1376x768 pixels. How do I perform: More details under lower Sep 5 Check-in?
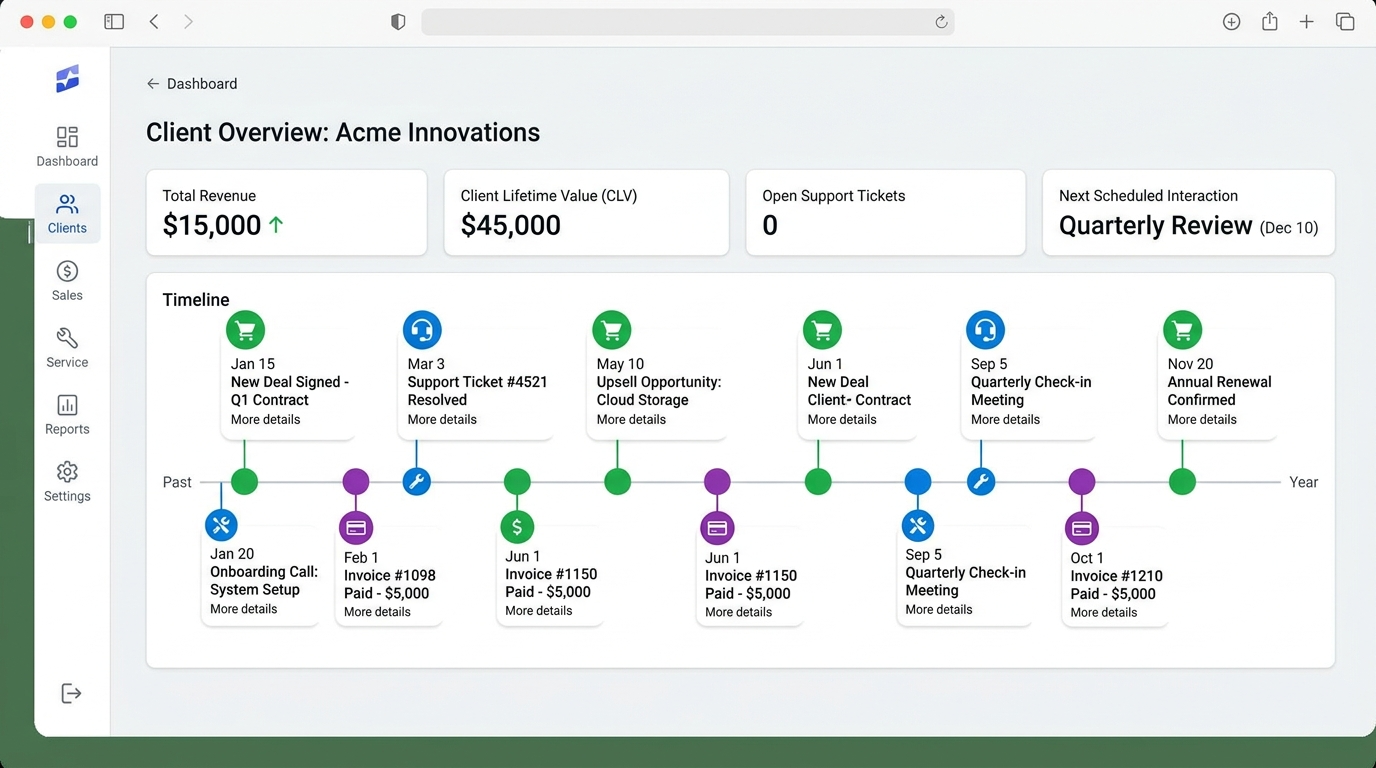click(x=939, y=610)
